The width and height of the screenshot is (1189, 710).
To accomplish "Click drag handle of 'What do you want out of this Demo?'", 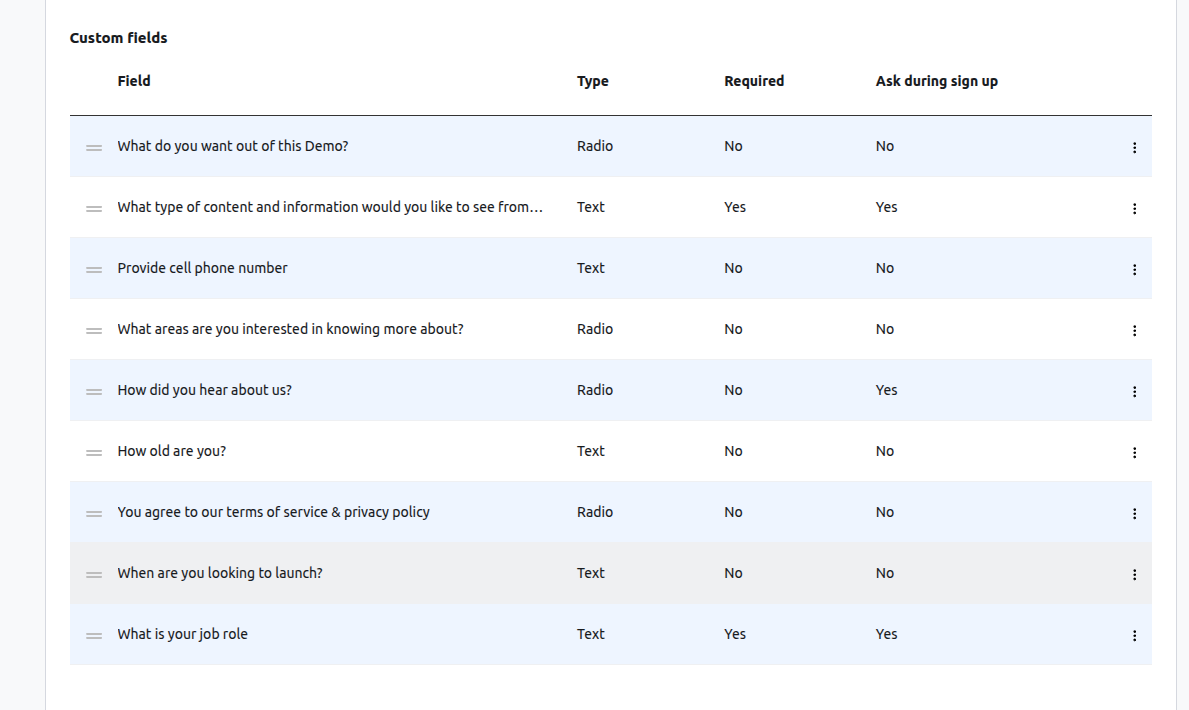I will pyautogui.click(x=94, y=148).
